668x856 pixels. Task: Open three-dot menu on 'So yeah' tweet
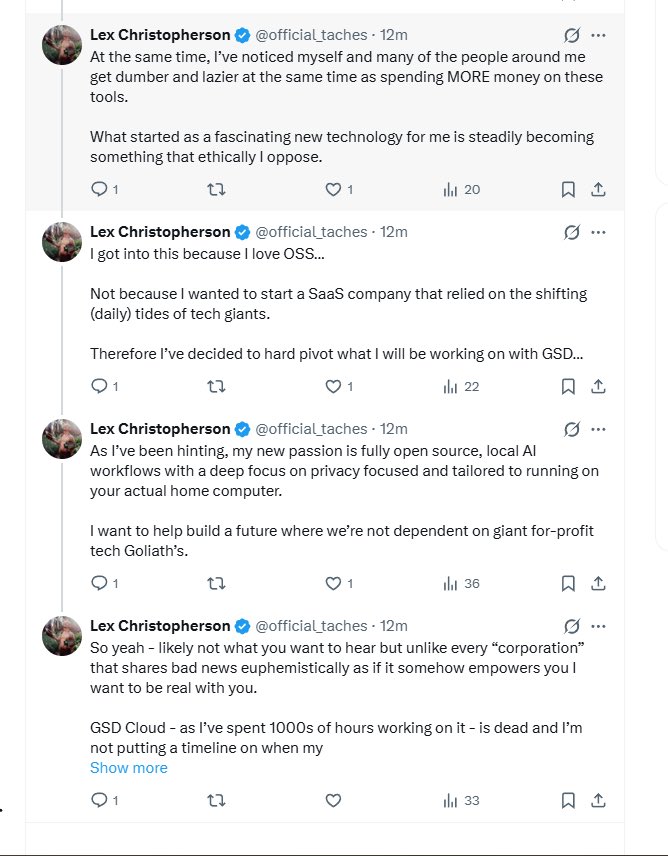[598, 626]
